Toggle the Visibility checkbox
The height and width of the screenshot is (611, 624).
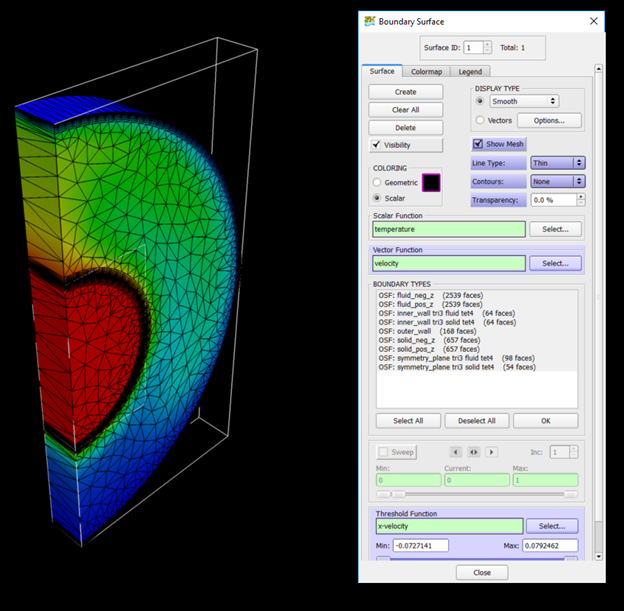tap(376, 145)
